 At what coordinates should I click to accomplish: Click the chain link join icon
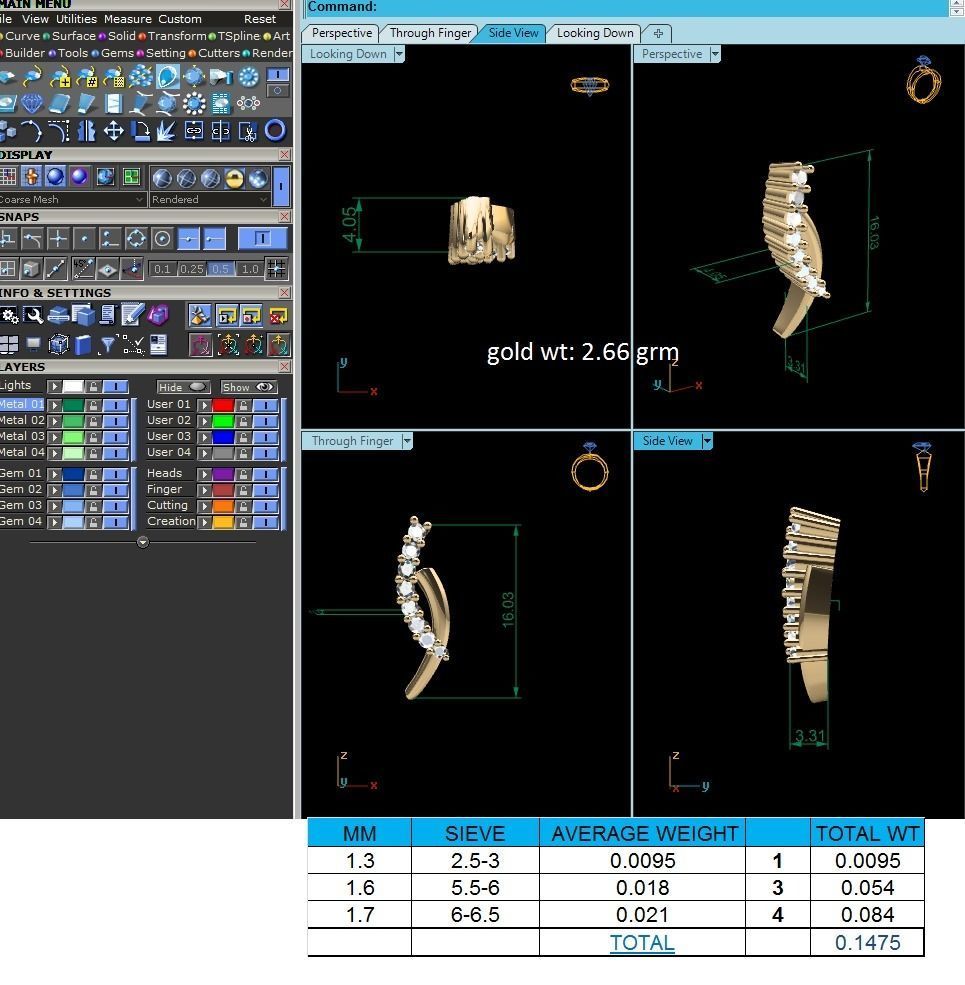click(x=194, y=131)
